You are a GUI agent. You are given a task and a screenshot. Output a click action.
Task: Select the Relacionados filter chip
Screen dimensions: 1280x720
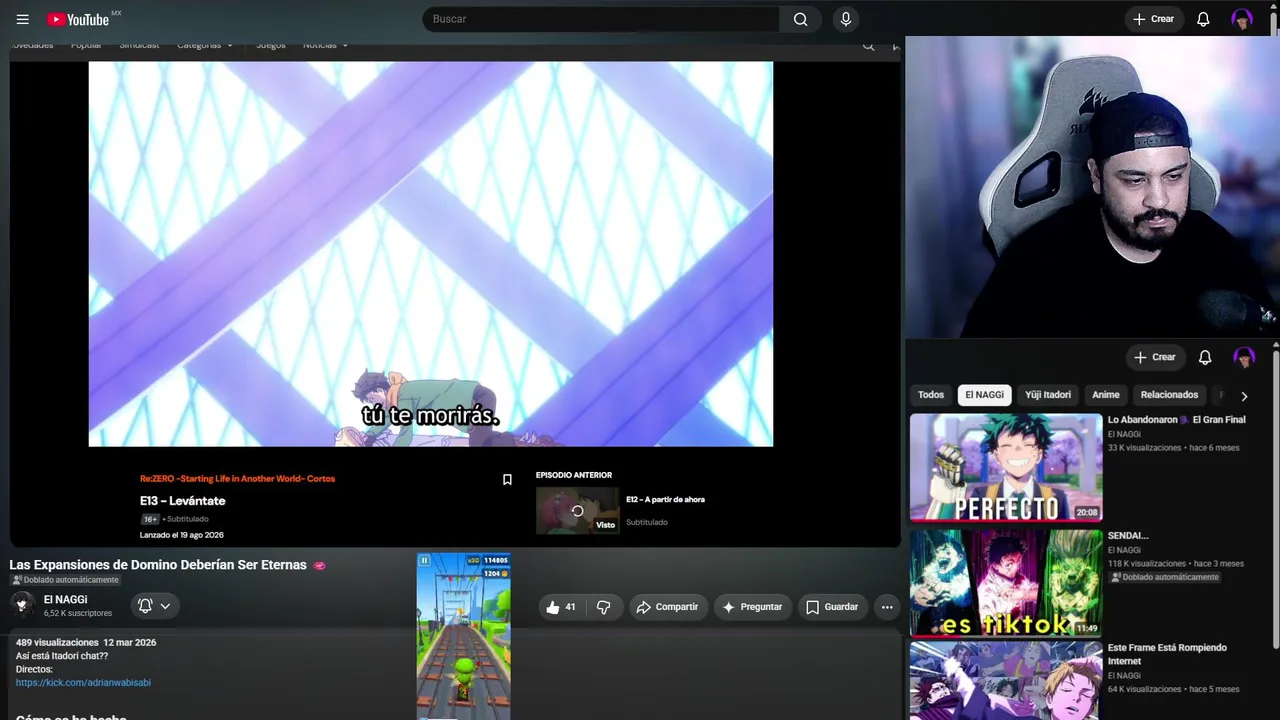pyautogui.click(x=1169, y=395)
